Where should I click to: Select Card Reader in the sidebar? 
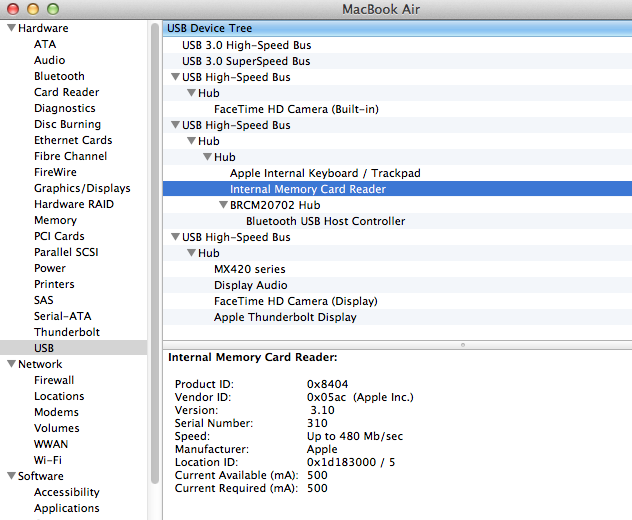point(67,92)
